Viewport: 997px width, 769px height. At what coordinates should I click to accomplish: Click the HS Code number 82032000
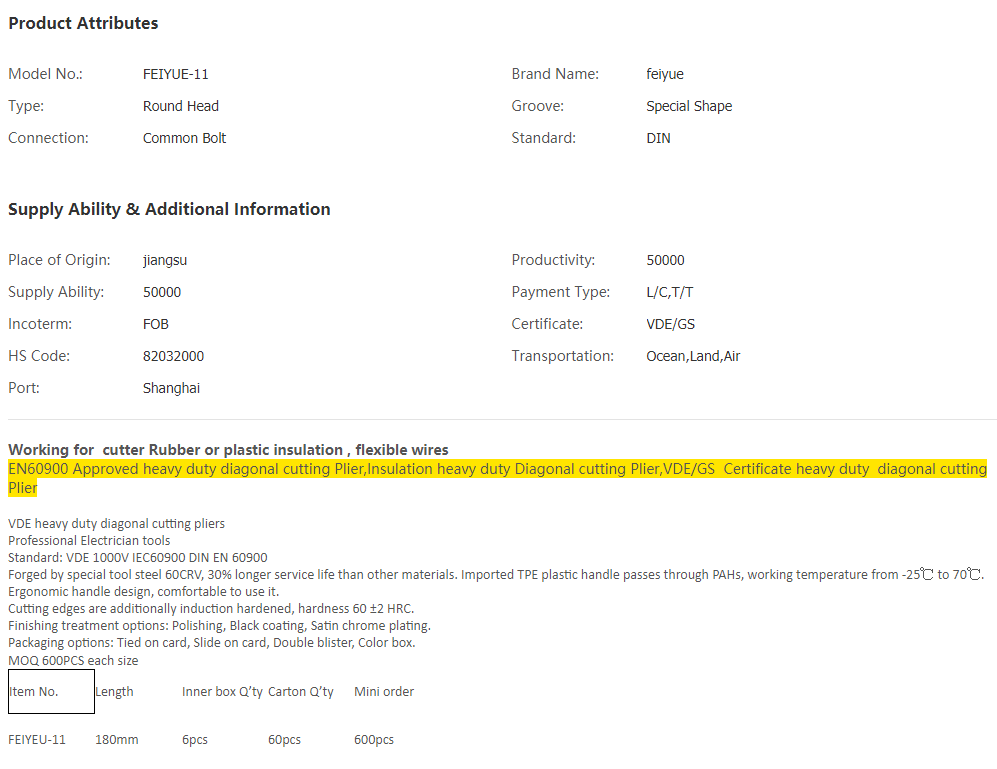(173, 356)
